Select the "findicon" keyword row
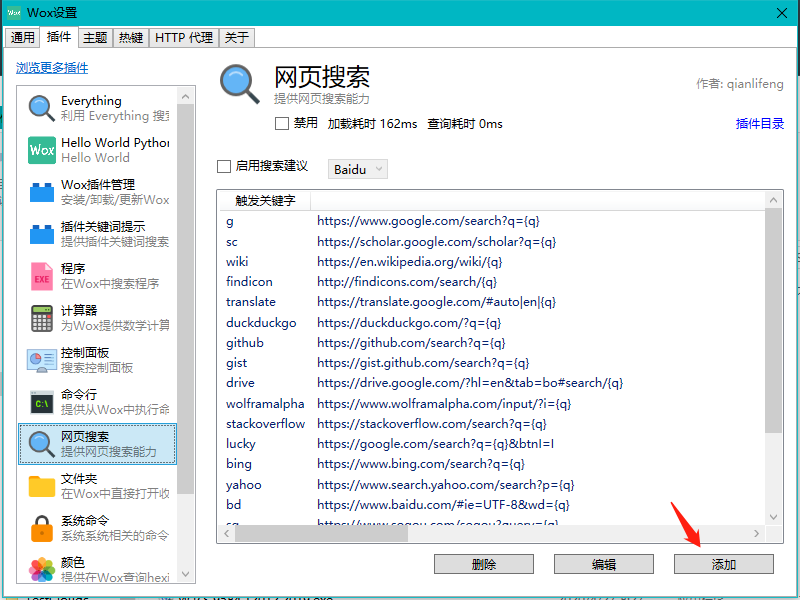 (492, 282)
